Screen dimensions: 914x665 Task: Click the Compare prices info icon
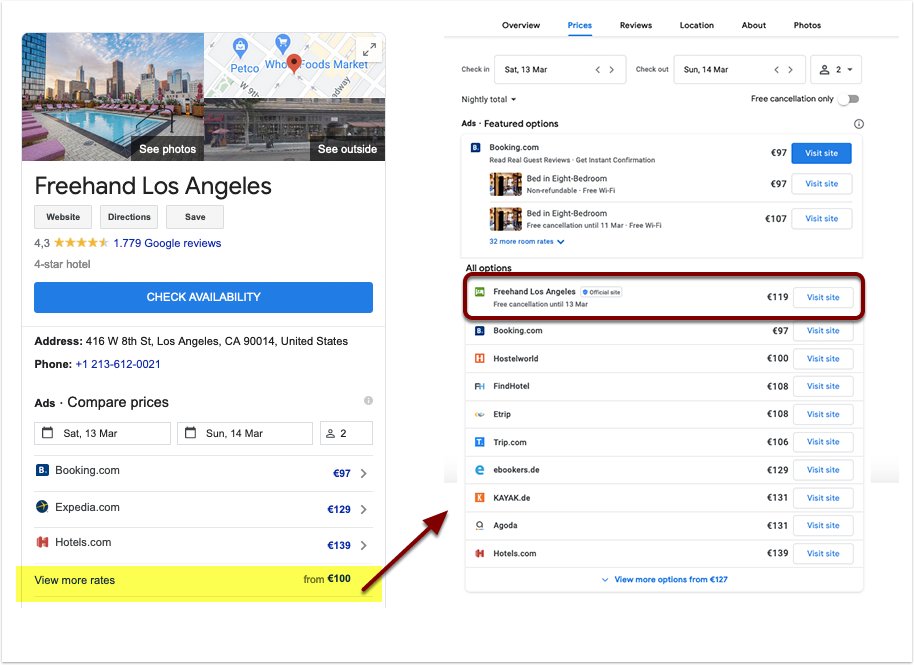[x=368, y=400]
